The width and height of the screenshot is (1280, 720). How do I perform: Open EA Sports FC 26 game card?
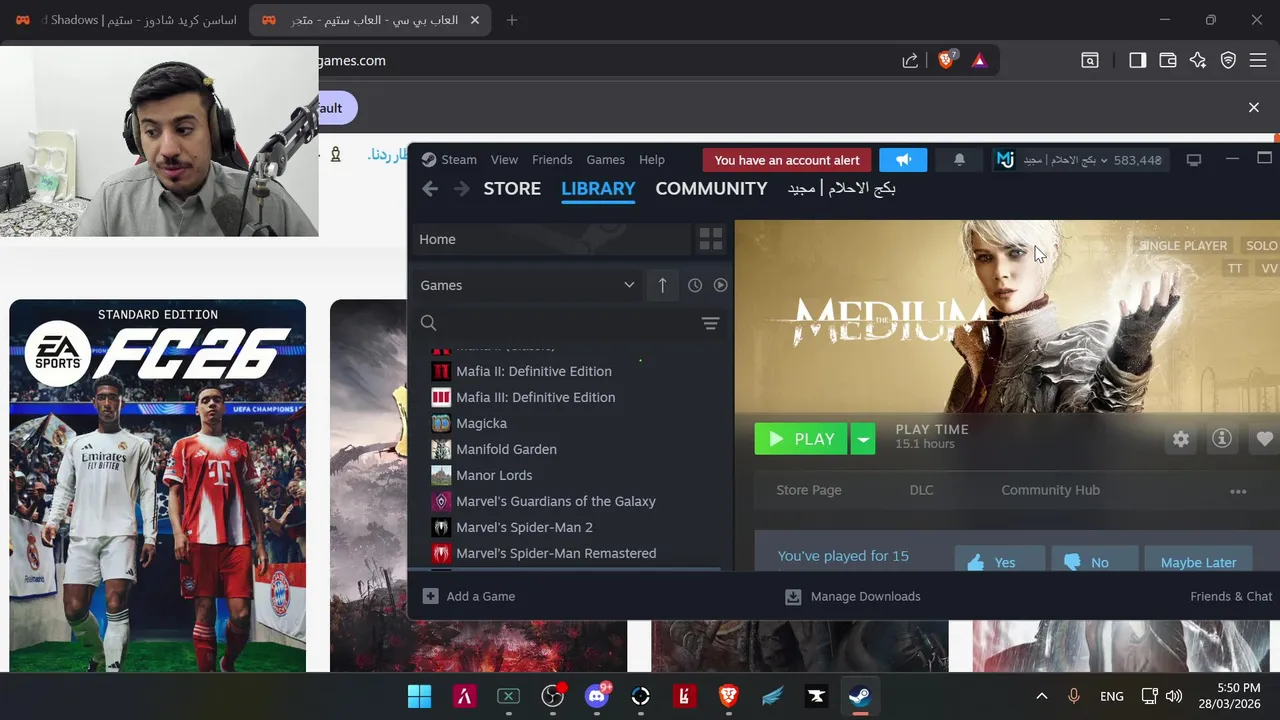pyautogui.click(x=158, y=486)
